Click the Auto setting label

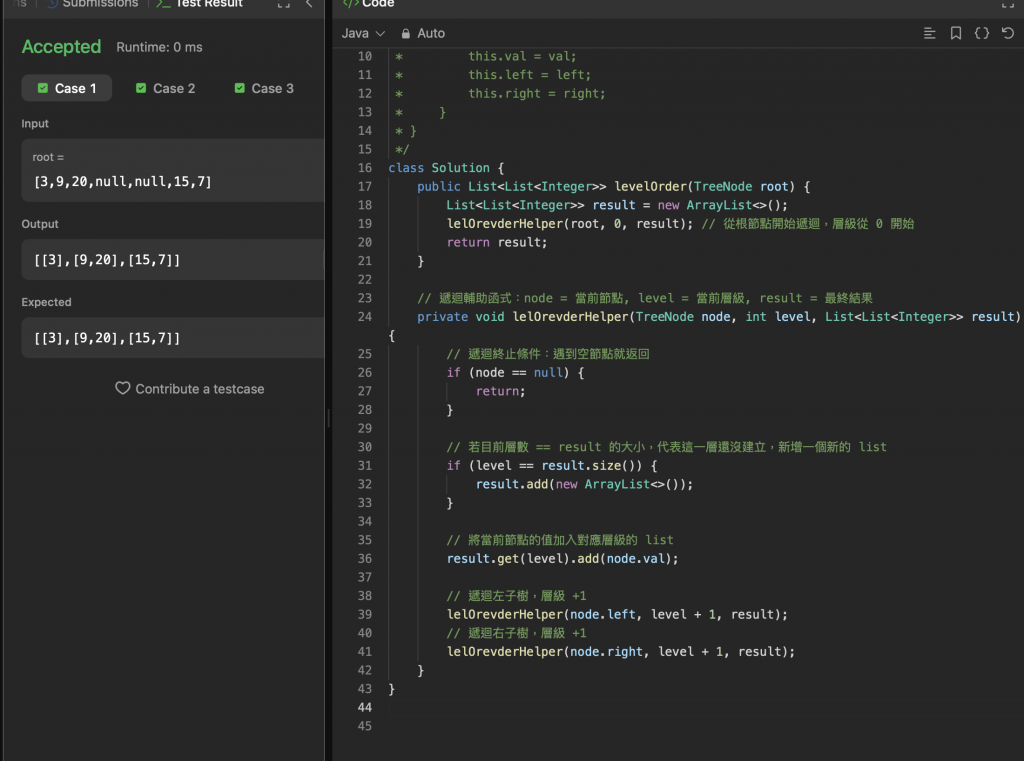(431, 33)
